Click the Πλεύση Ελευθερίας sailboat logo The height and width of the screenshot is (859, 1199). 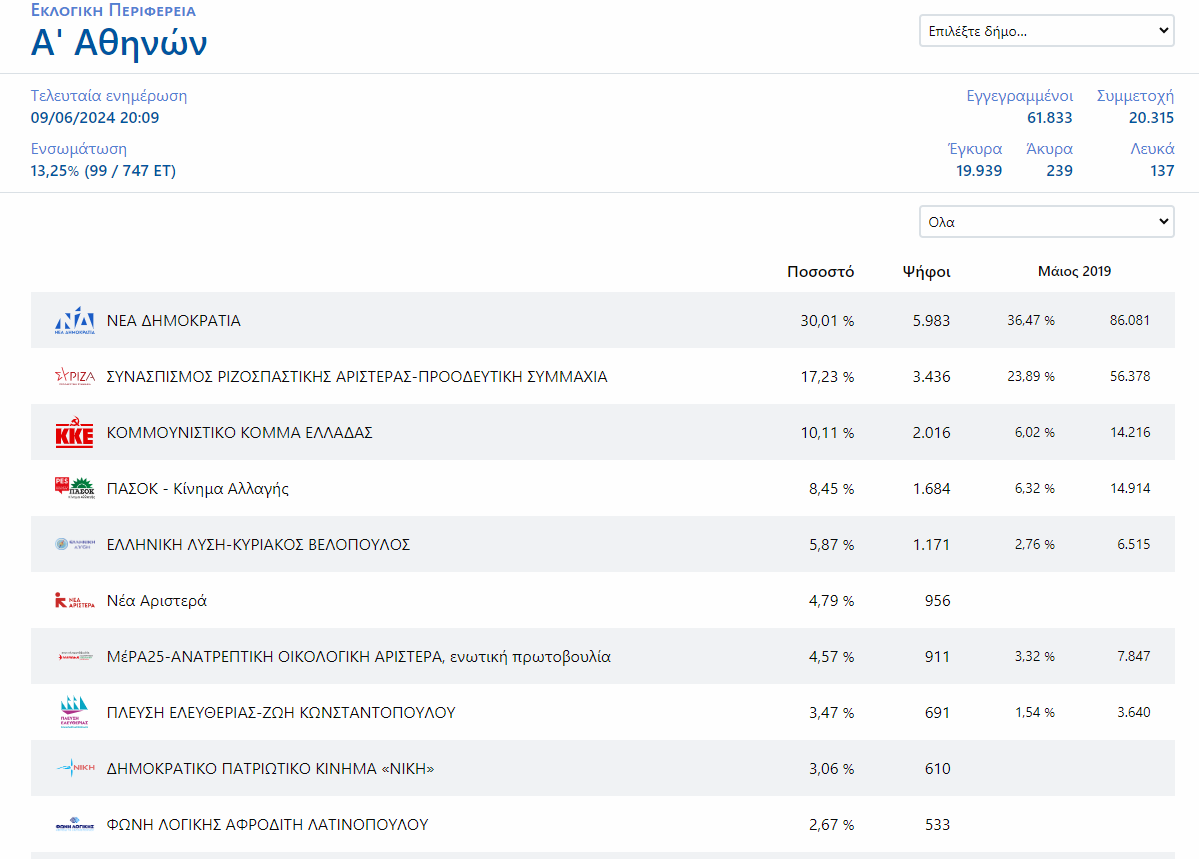(x=74, y=712)
